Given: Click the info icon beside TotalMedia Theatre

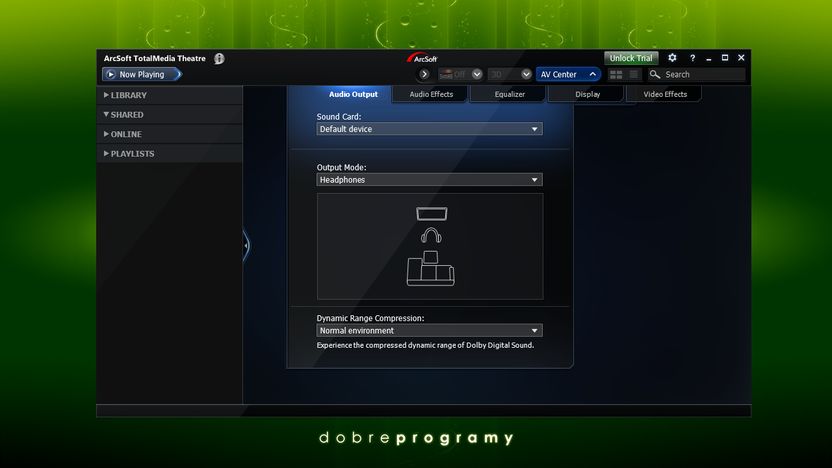Looking at the screenshot, I should [x=219, y=58].
